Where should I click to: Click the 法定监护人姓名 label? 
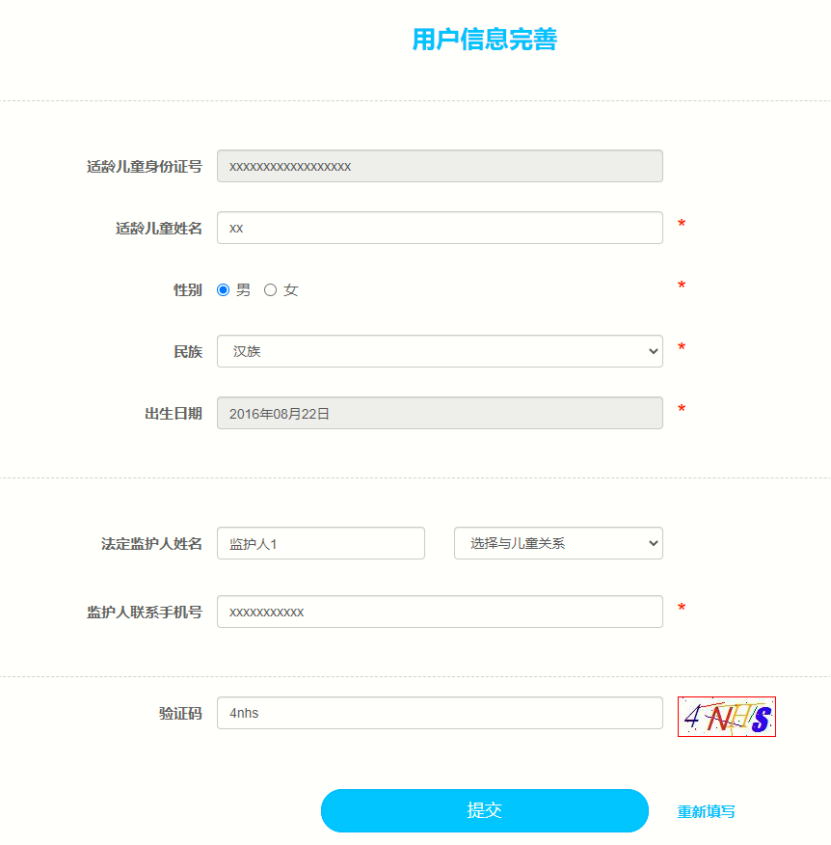pyautogui.click(x=151, y=544)
